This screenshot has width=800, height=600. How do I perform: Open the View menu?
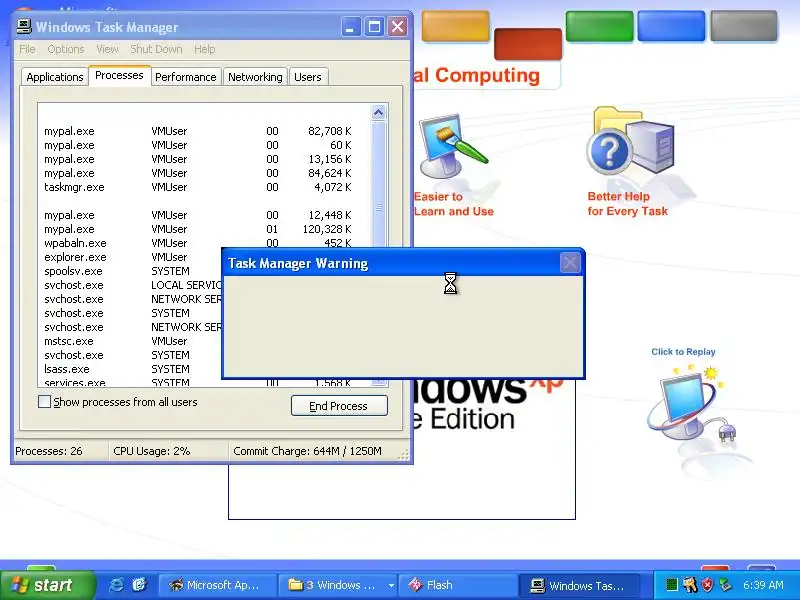click(107, 49)
